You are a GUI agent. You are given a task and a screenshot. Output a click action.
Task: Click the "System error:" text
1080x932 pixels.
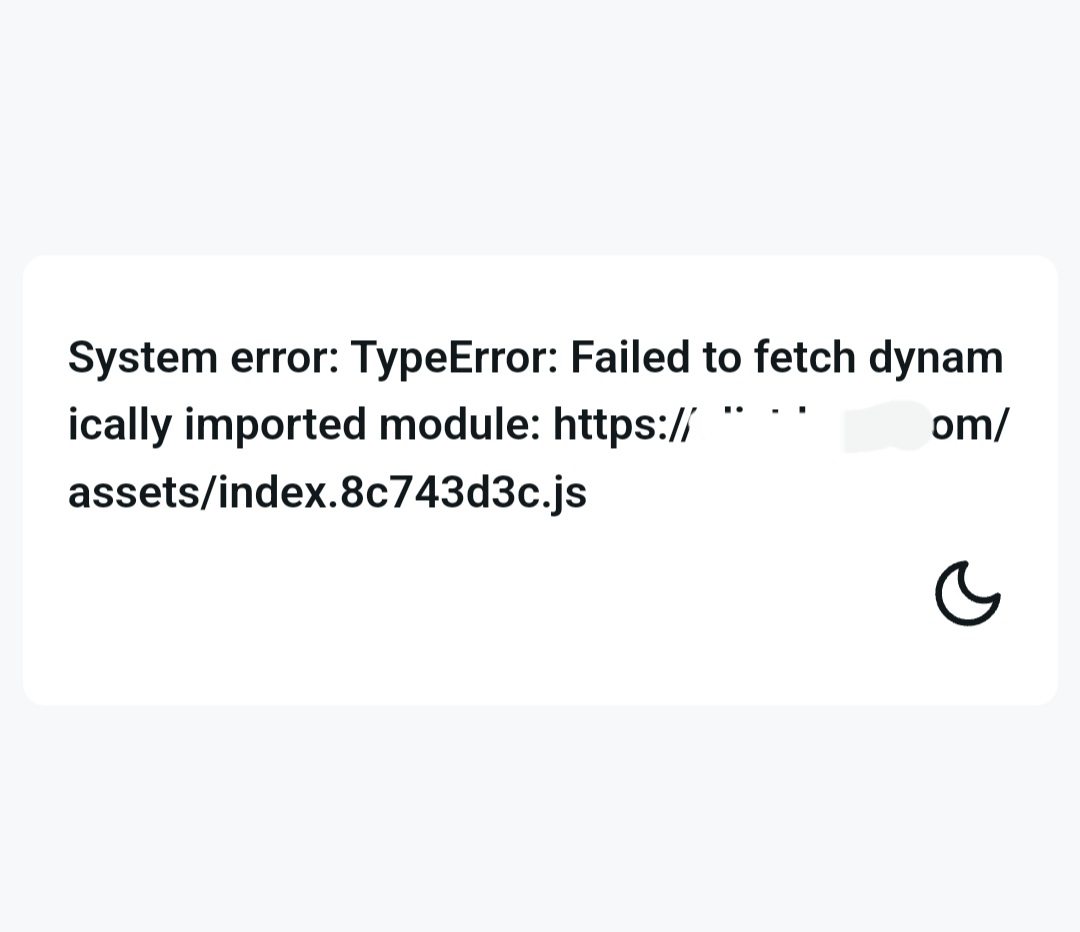coord(204,358)
